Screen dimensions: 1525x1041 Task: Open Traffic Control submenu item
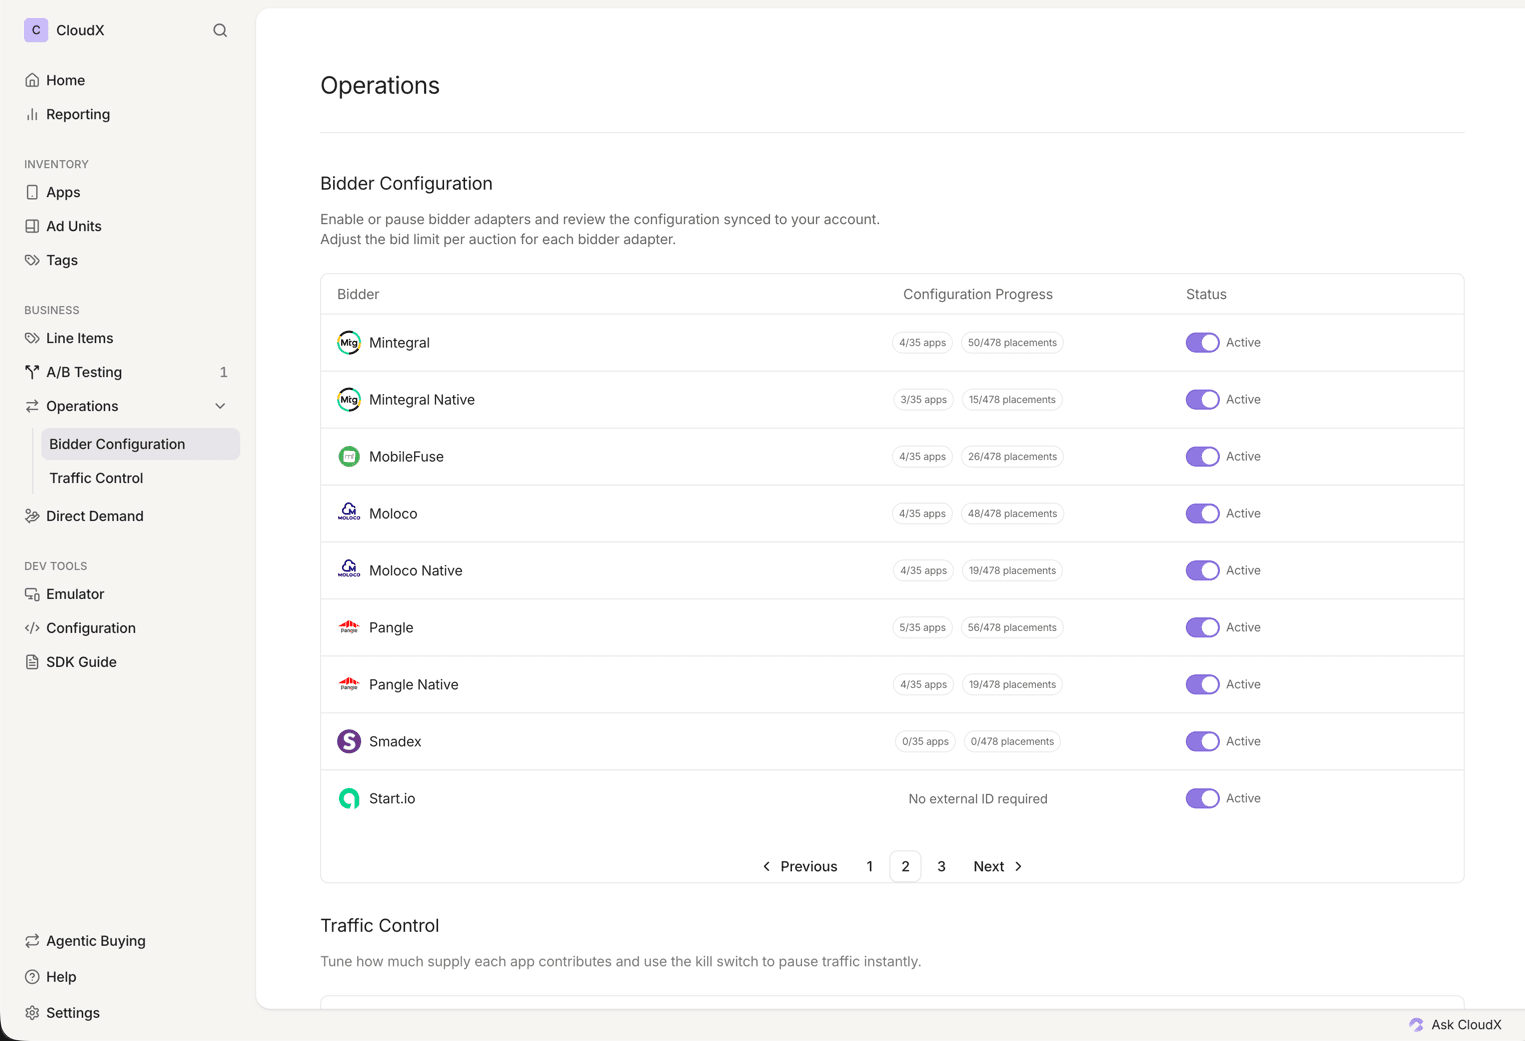[x=140, y=478]
